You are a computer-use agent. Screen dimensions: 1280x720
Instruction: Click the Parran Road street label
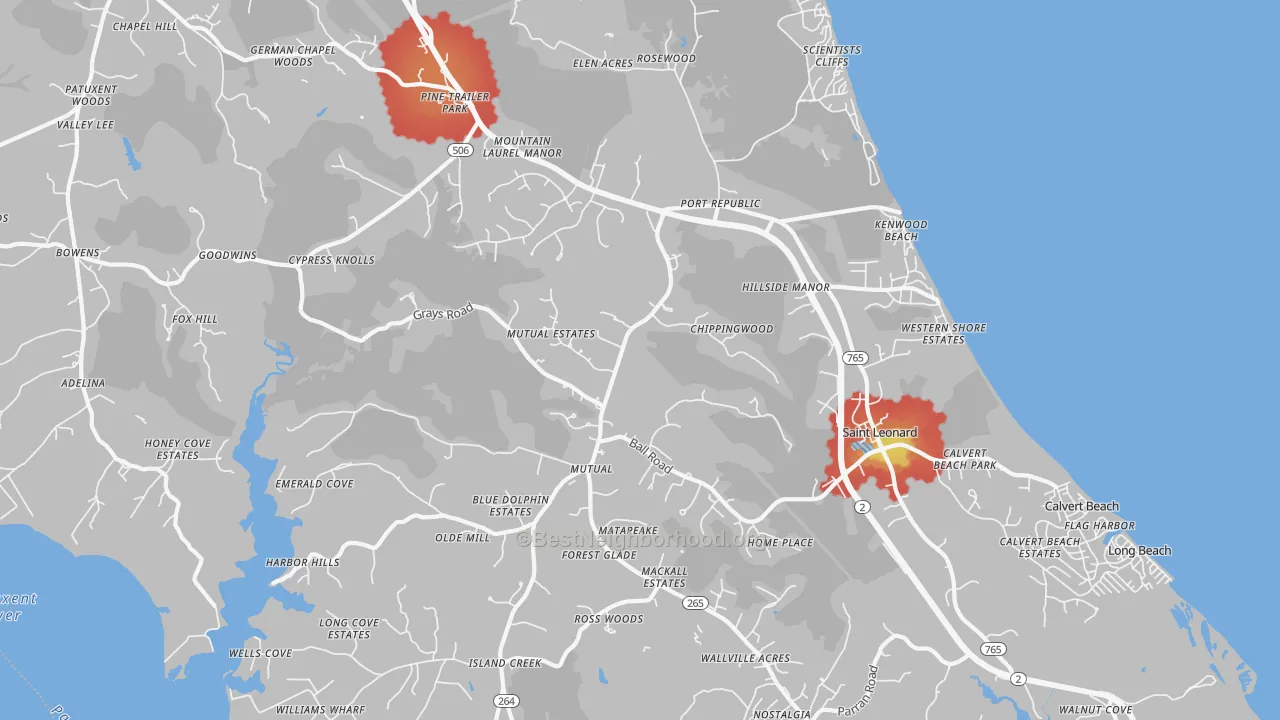click(x=859, y=691)
